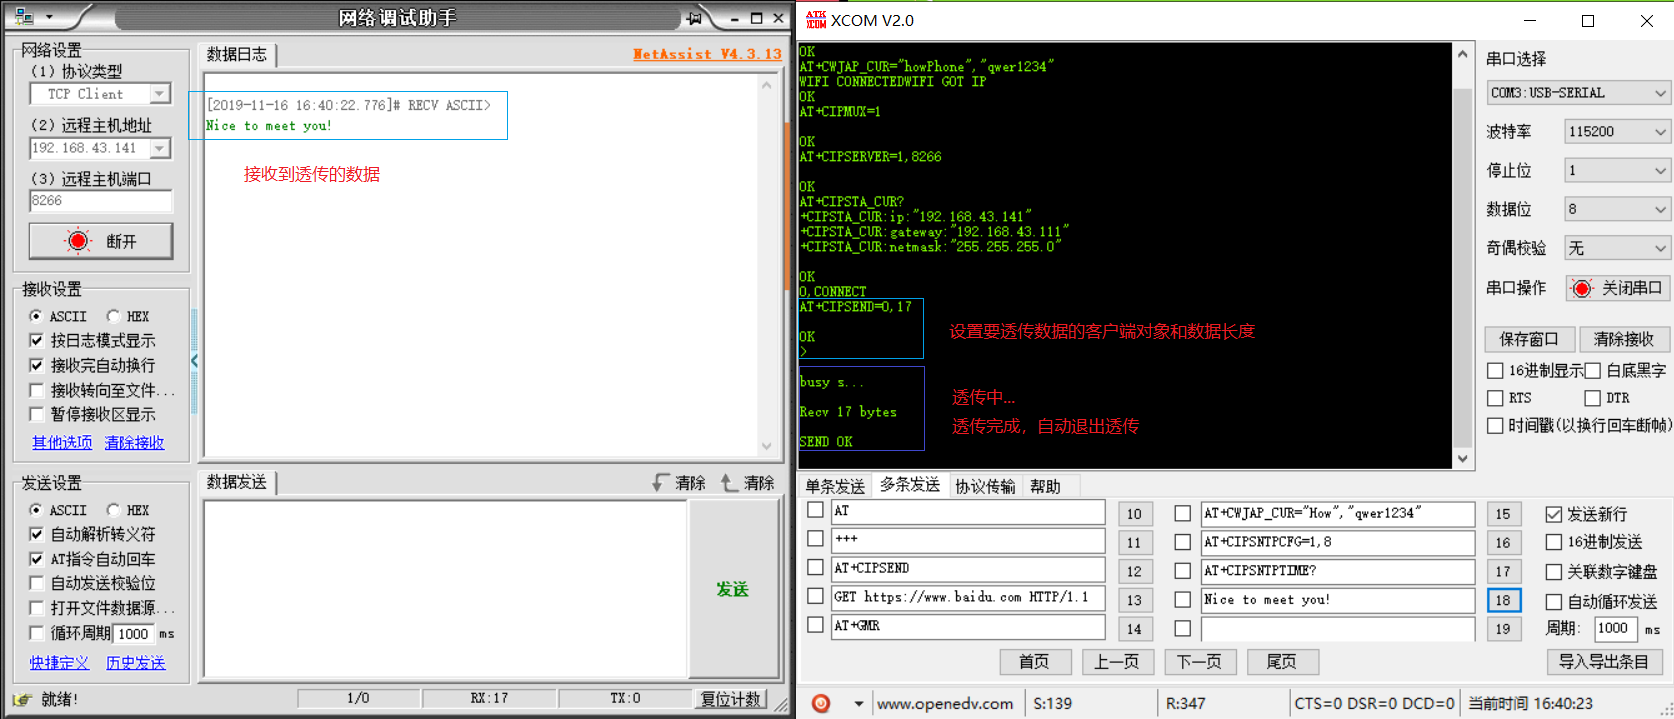The image size is (1674, 719).
Task: Toggle 发送新行 checkbox in XCOM
Action: pyautogui.click(x=1553, y=514)
